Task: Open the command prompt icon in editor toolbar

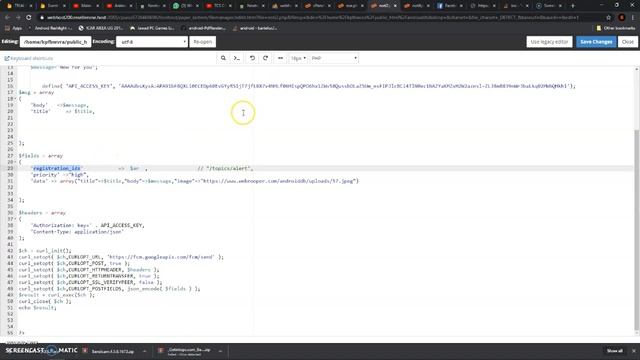Action: pyautogui.click(x=237, y=58)
